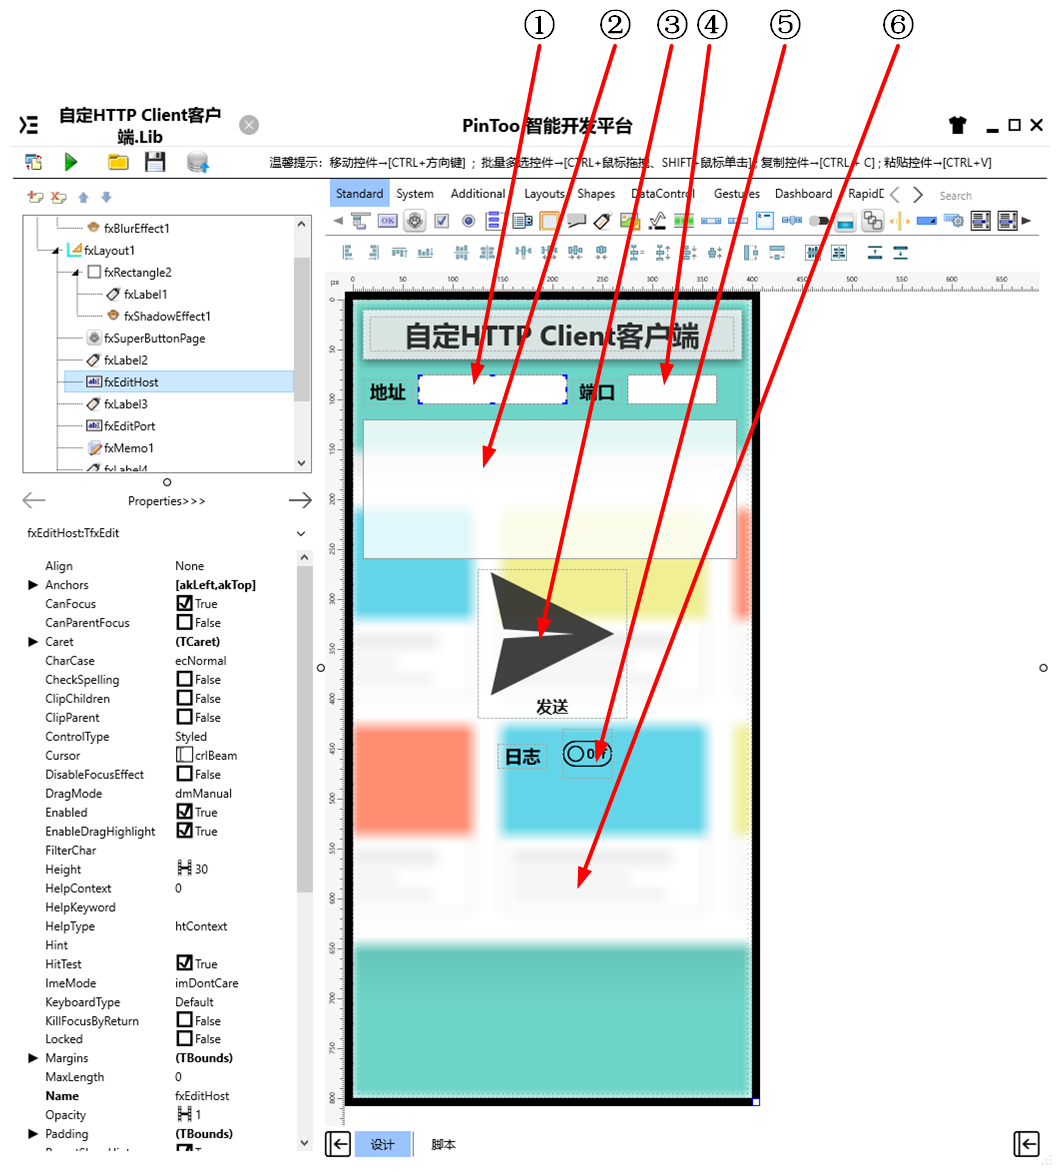Expand the Anchors property

click(33, 585)
